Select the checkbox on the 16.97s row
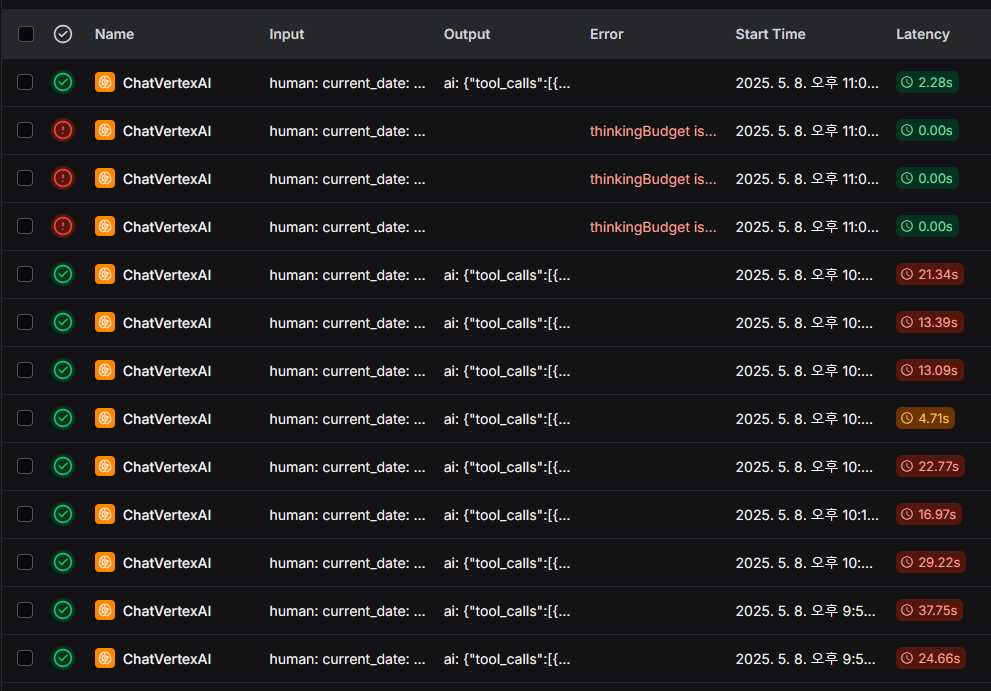The width and height of the screenshot is (991, 691). (25, 515)
